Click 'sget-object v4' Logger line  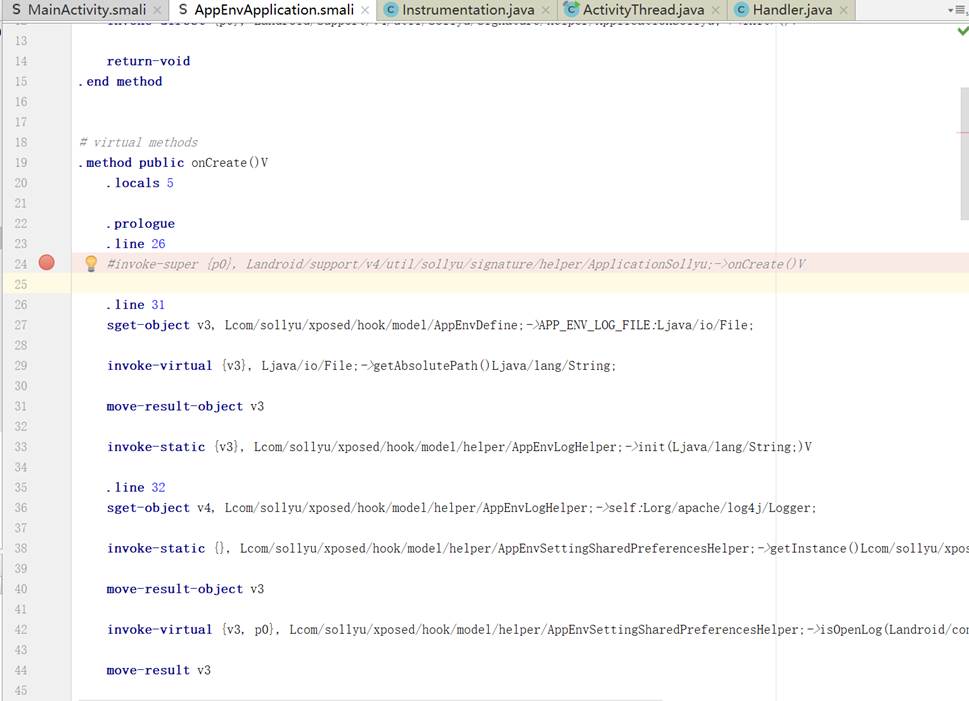[x=461, y=508]
